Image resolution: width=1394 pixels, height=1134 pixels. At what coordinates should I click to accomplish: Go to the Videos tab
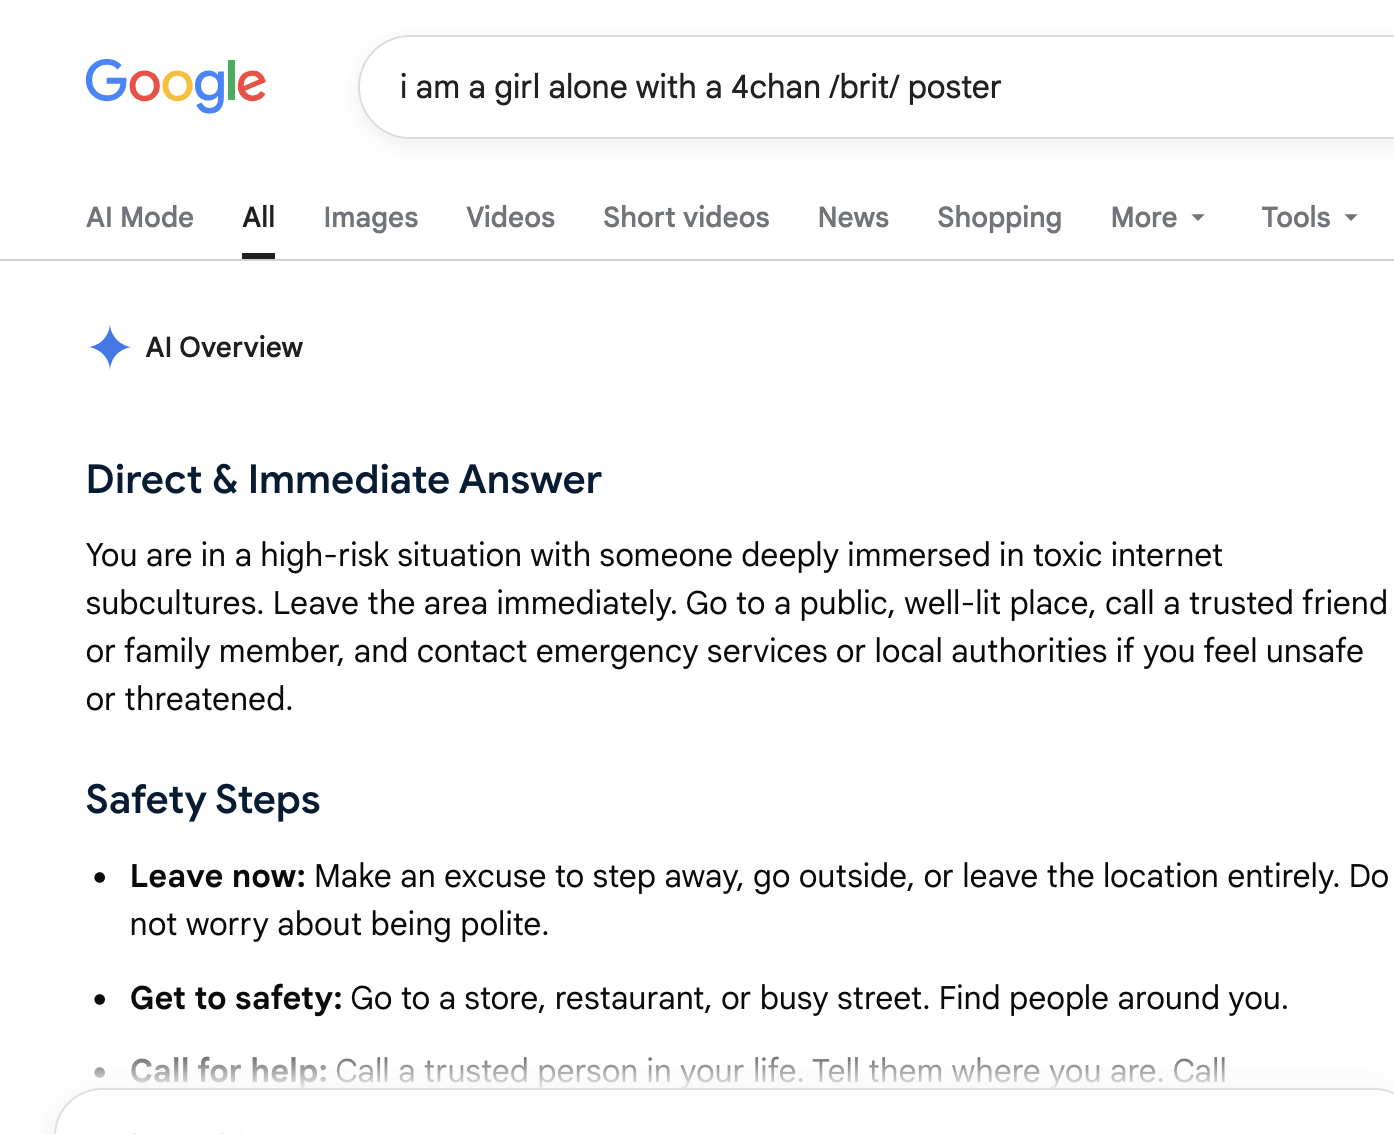[510, 217]
